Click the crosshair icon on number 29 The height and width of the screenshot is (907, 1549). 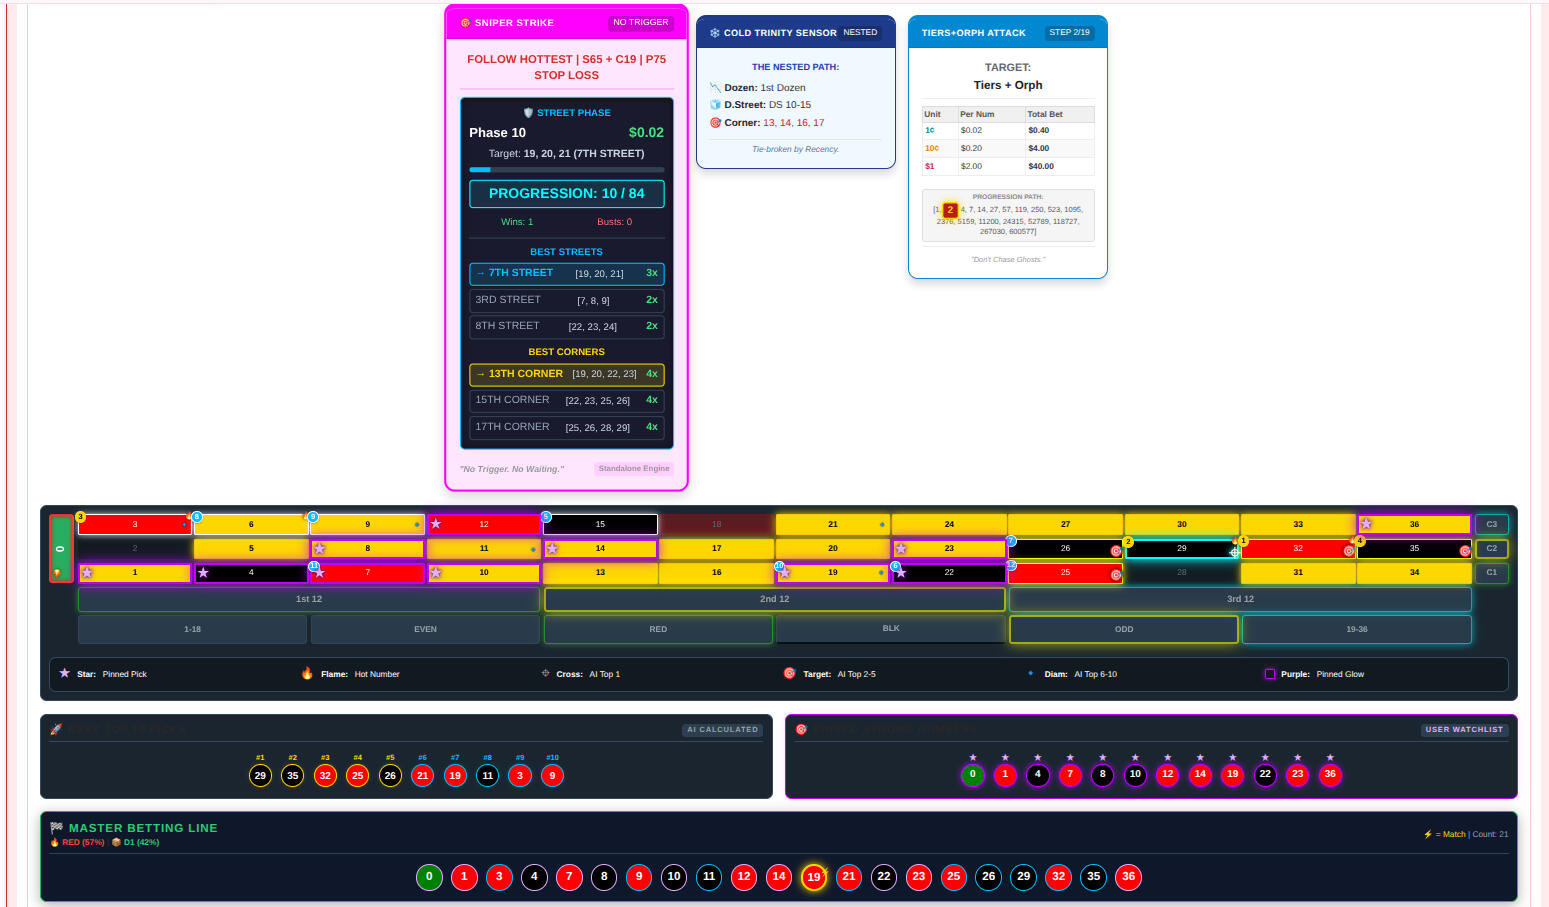click(x=1234, y=552)
